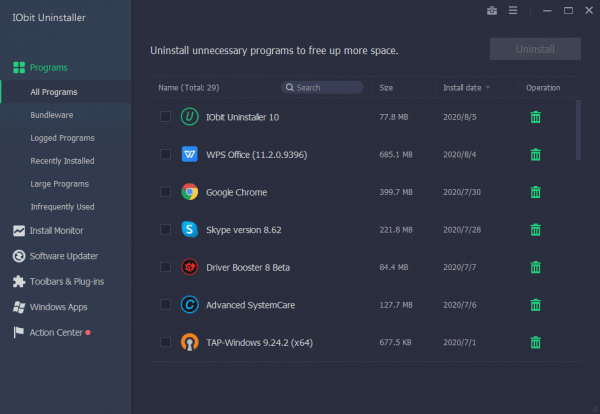Click the Install date sort arrow

point(488,88)
